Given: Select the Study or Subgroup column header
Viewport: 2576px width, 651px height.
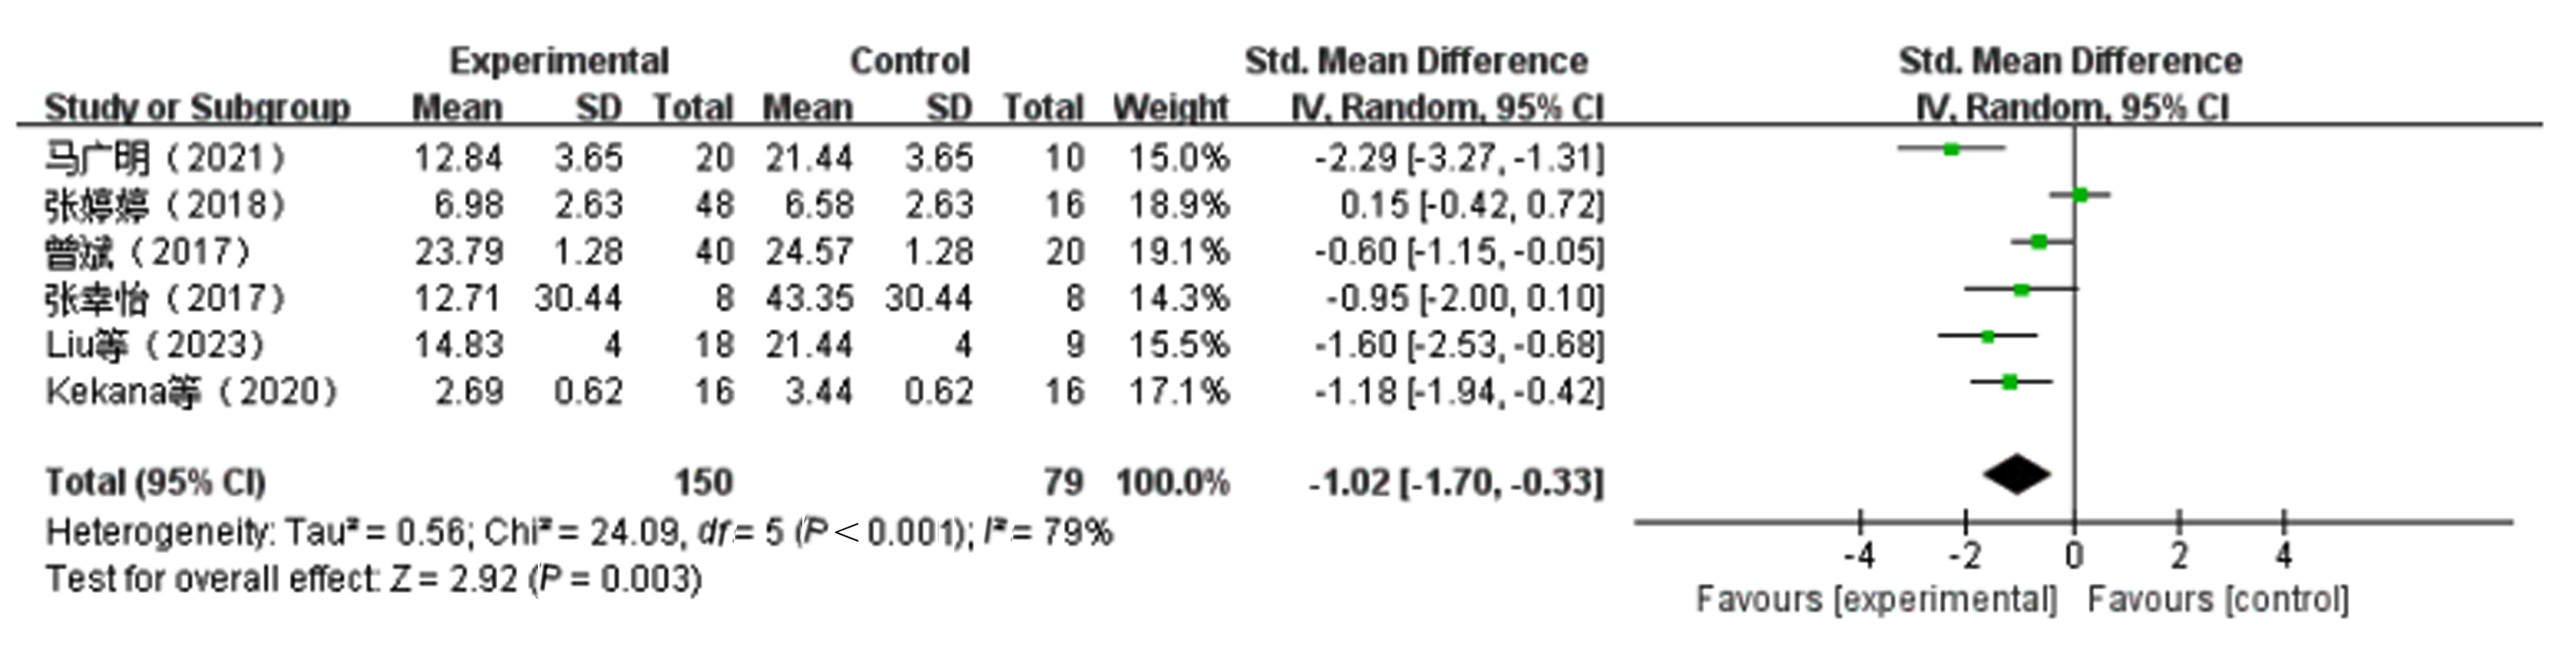Looking at the screenshot, I should [x=197, y=107].
